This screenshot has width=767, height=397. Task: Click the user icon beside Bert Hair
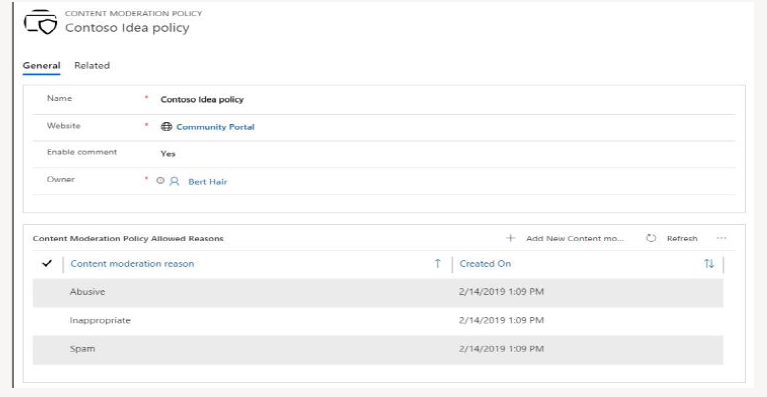click(x=174, y=181)
